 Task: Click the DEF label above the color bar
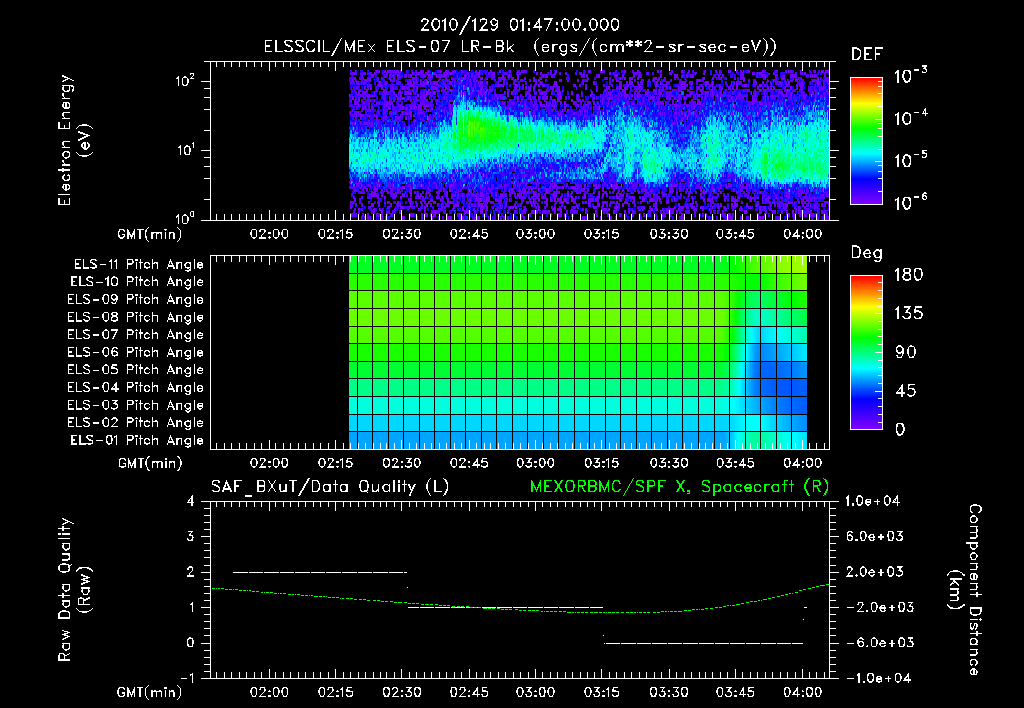coord(866,55)
